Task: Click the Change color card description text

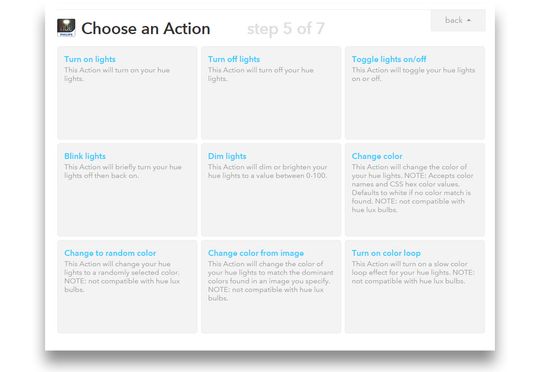Action: coord(412,188)
